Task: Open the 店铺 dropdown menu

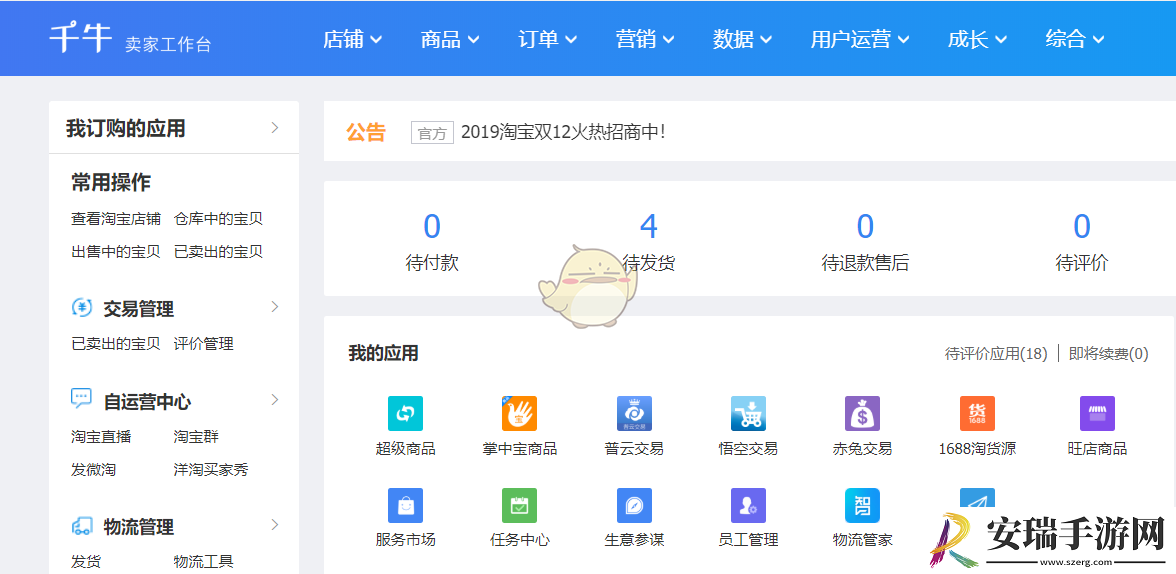Action: click(x=352, y=39)
